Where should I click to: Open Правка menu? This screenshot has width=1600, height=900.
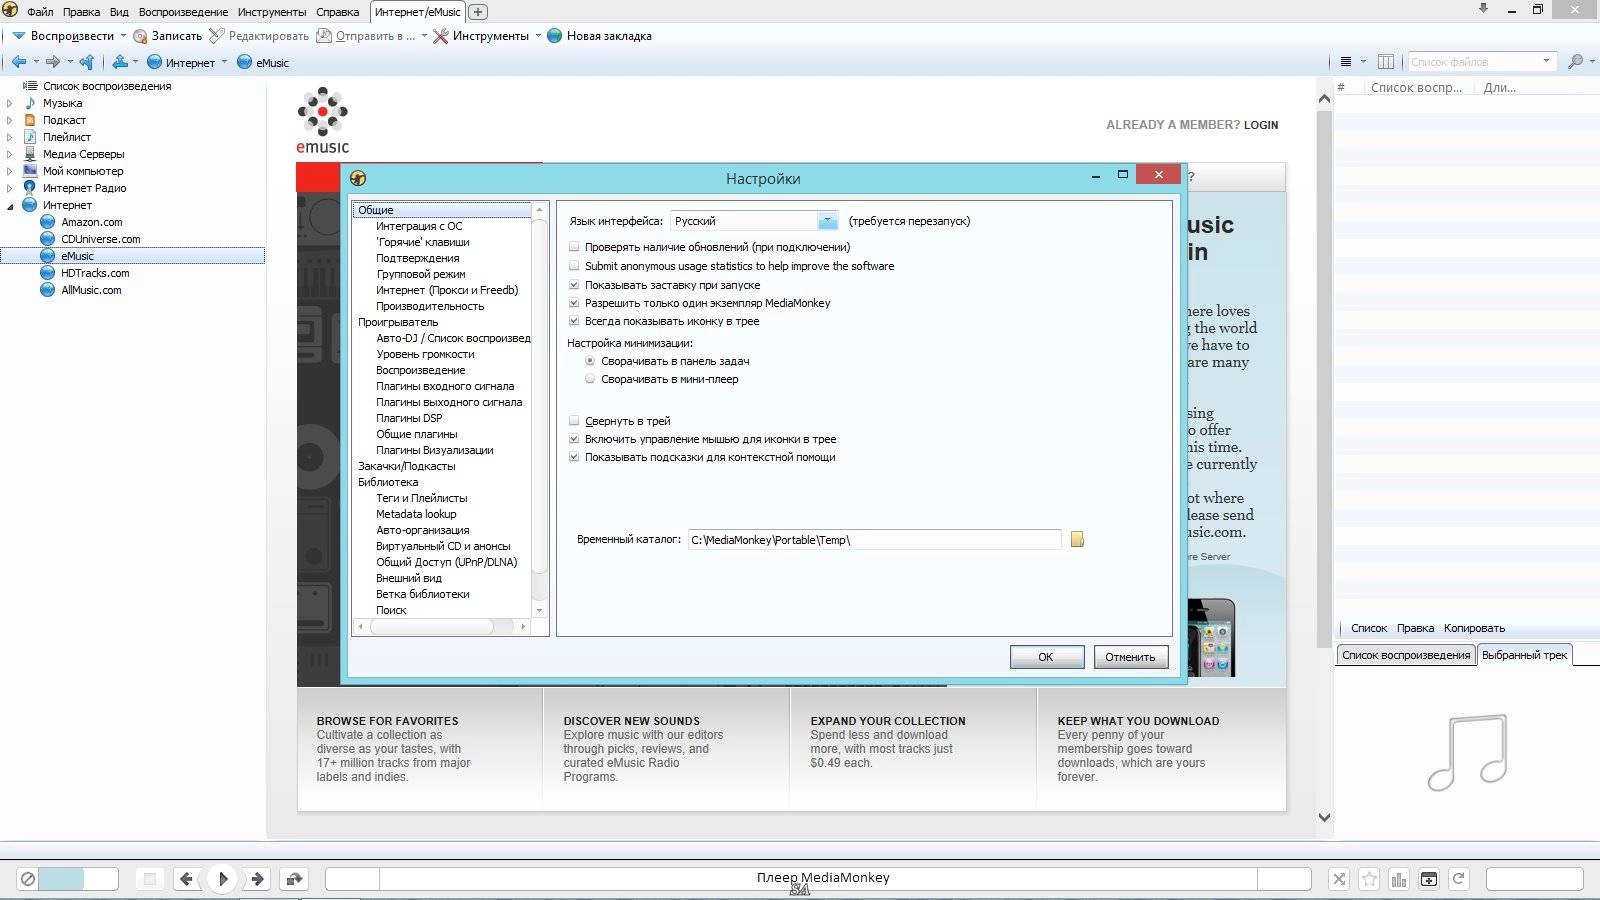click(x=81, y=12)
